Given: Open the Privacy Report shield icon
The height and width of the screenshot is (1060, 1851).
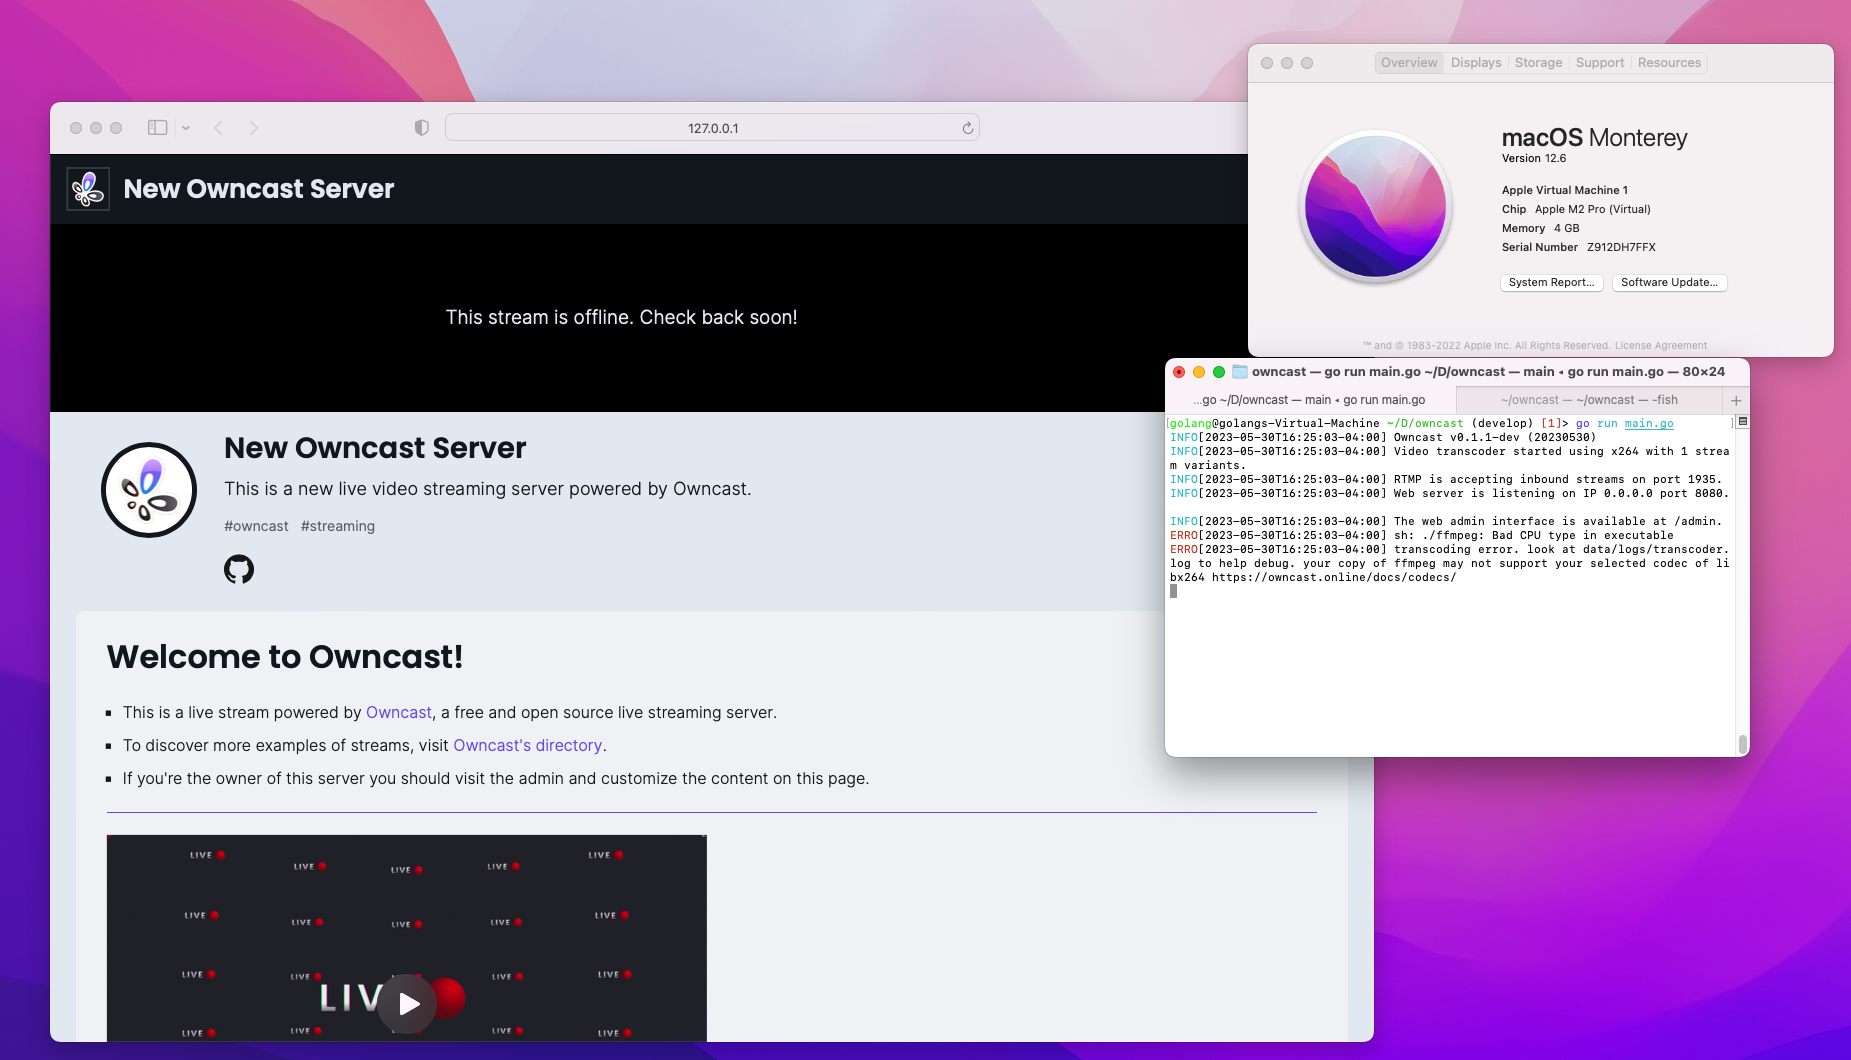Looking at the screenshot, I should 421,127.
